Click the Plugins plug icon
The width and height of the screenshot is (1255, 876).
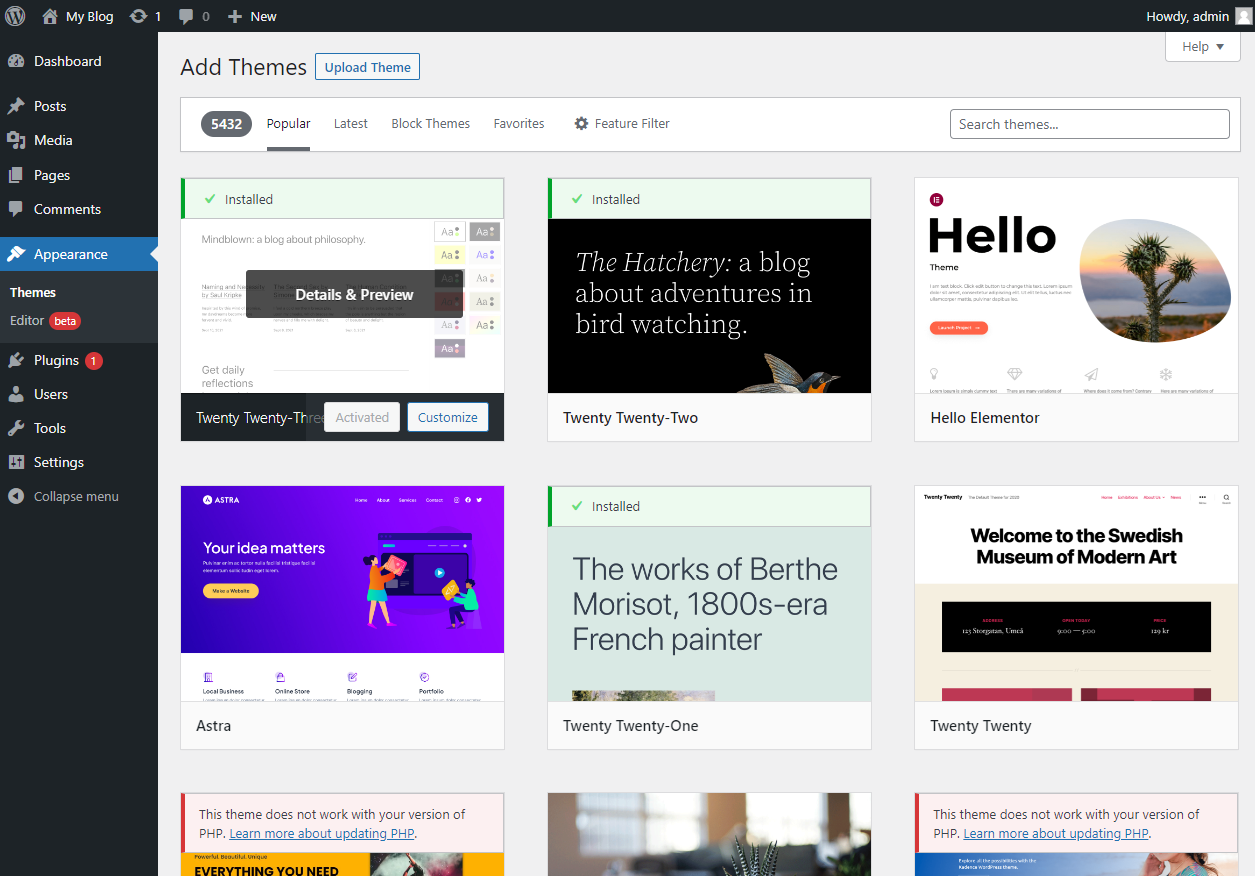click(16, 360)
